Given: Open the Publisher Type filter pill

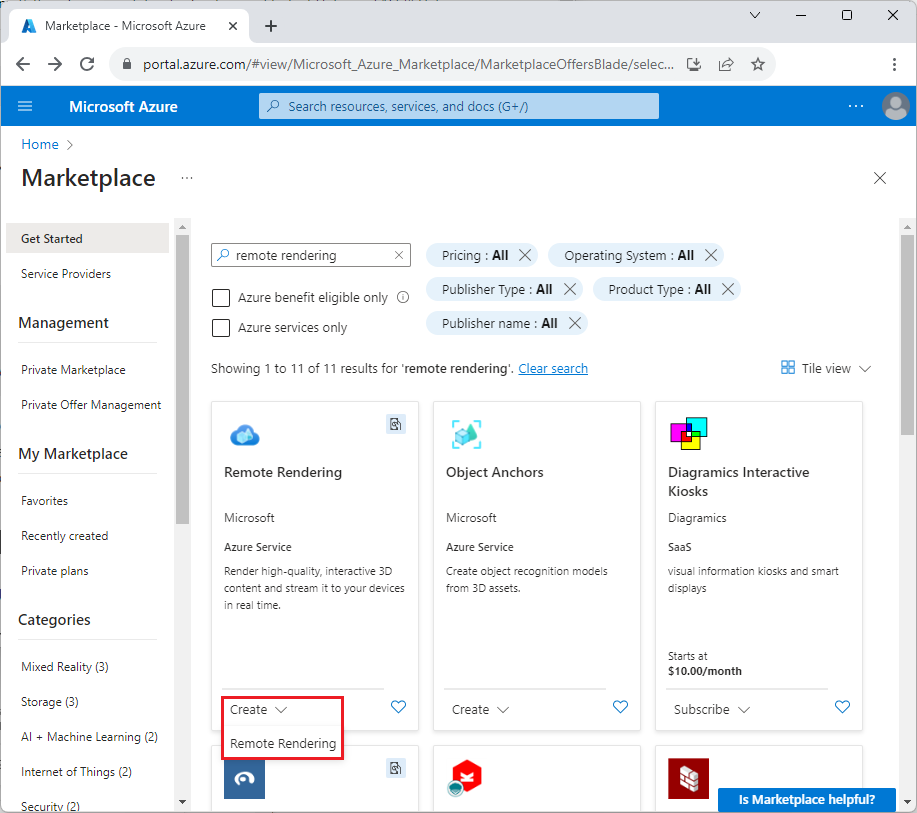Looking at the screenshot, I should click(497, 289).
